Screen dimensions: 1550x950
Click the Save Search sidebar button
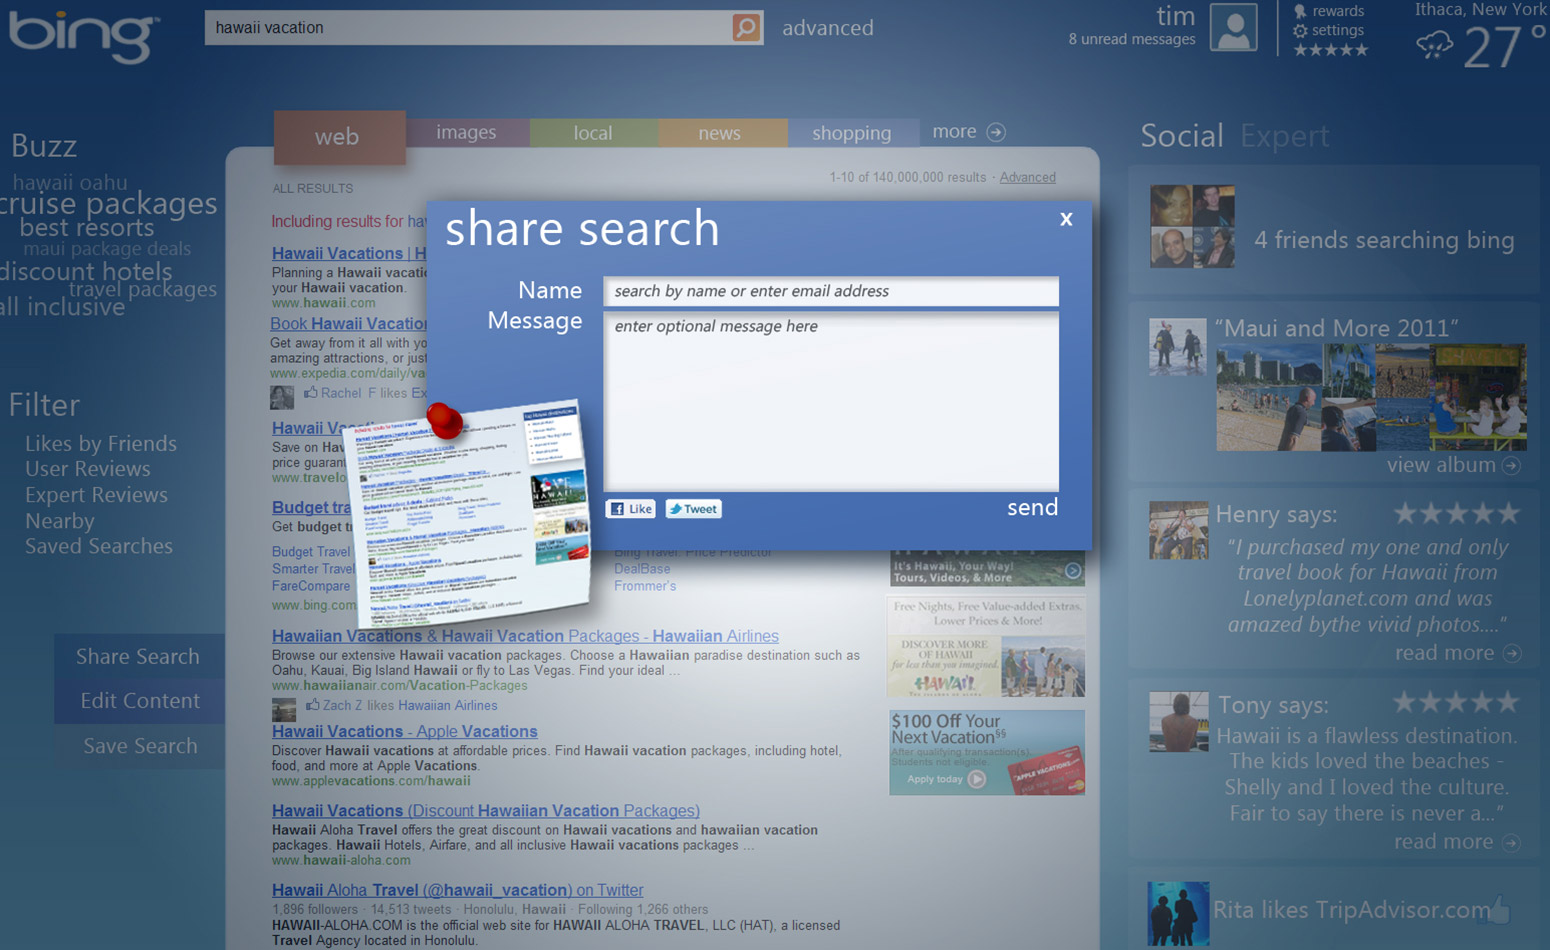click(x=139, y=746)
